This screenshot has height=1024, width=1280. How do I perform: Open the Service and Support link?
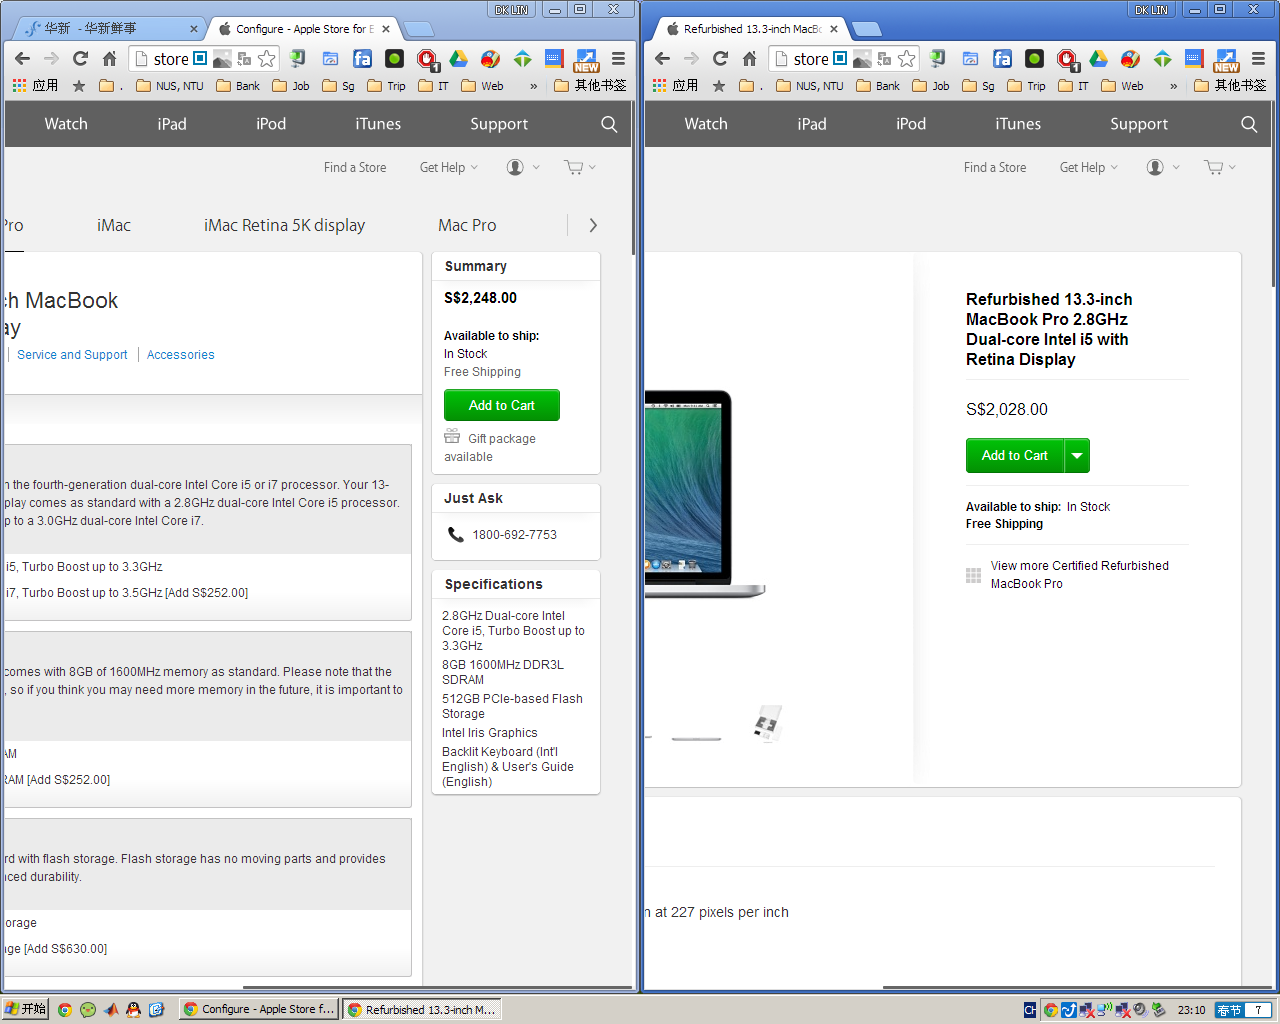(x=72, y=355)
